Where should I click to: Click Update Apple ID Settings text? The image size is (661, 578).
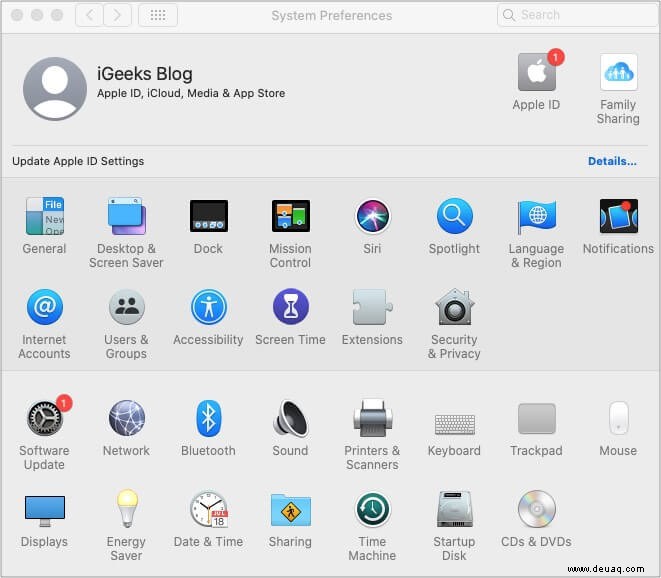point(78,161)
